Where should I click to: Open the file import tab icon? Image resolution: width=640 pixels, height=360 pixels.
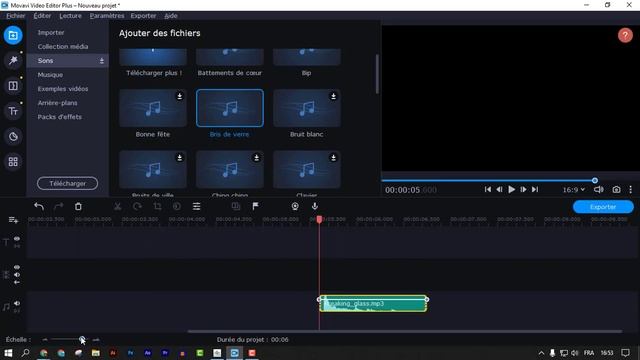pyautogui.click(x=13, y=35)
